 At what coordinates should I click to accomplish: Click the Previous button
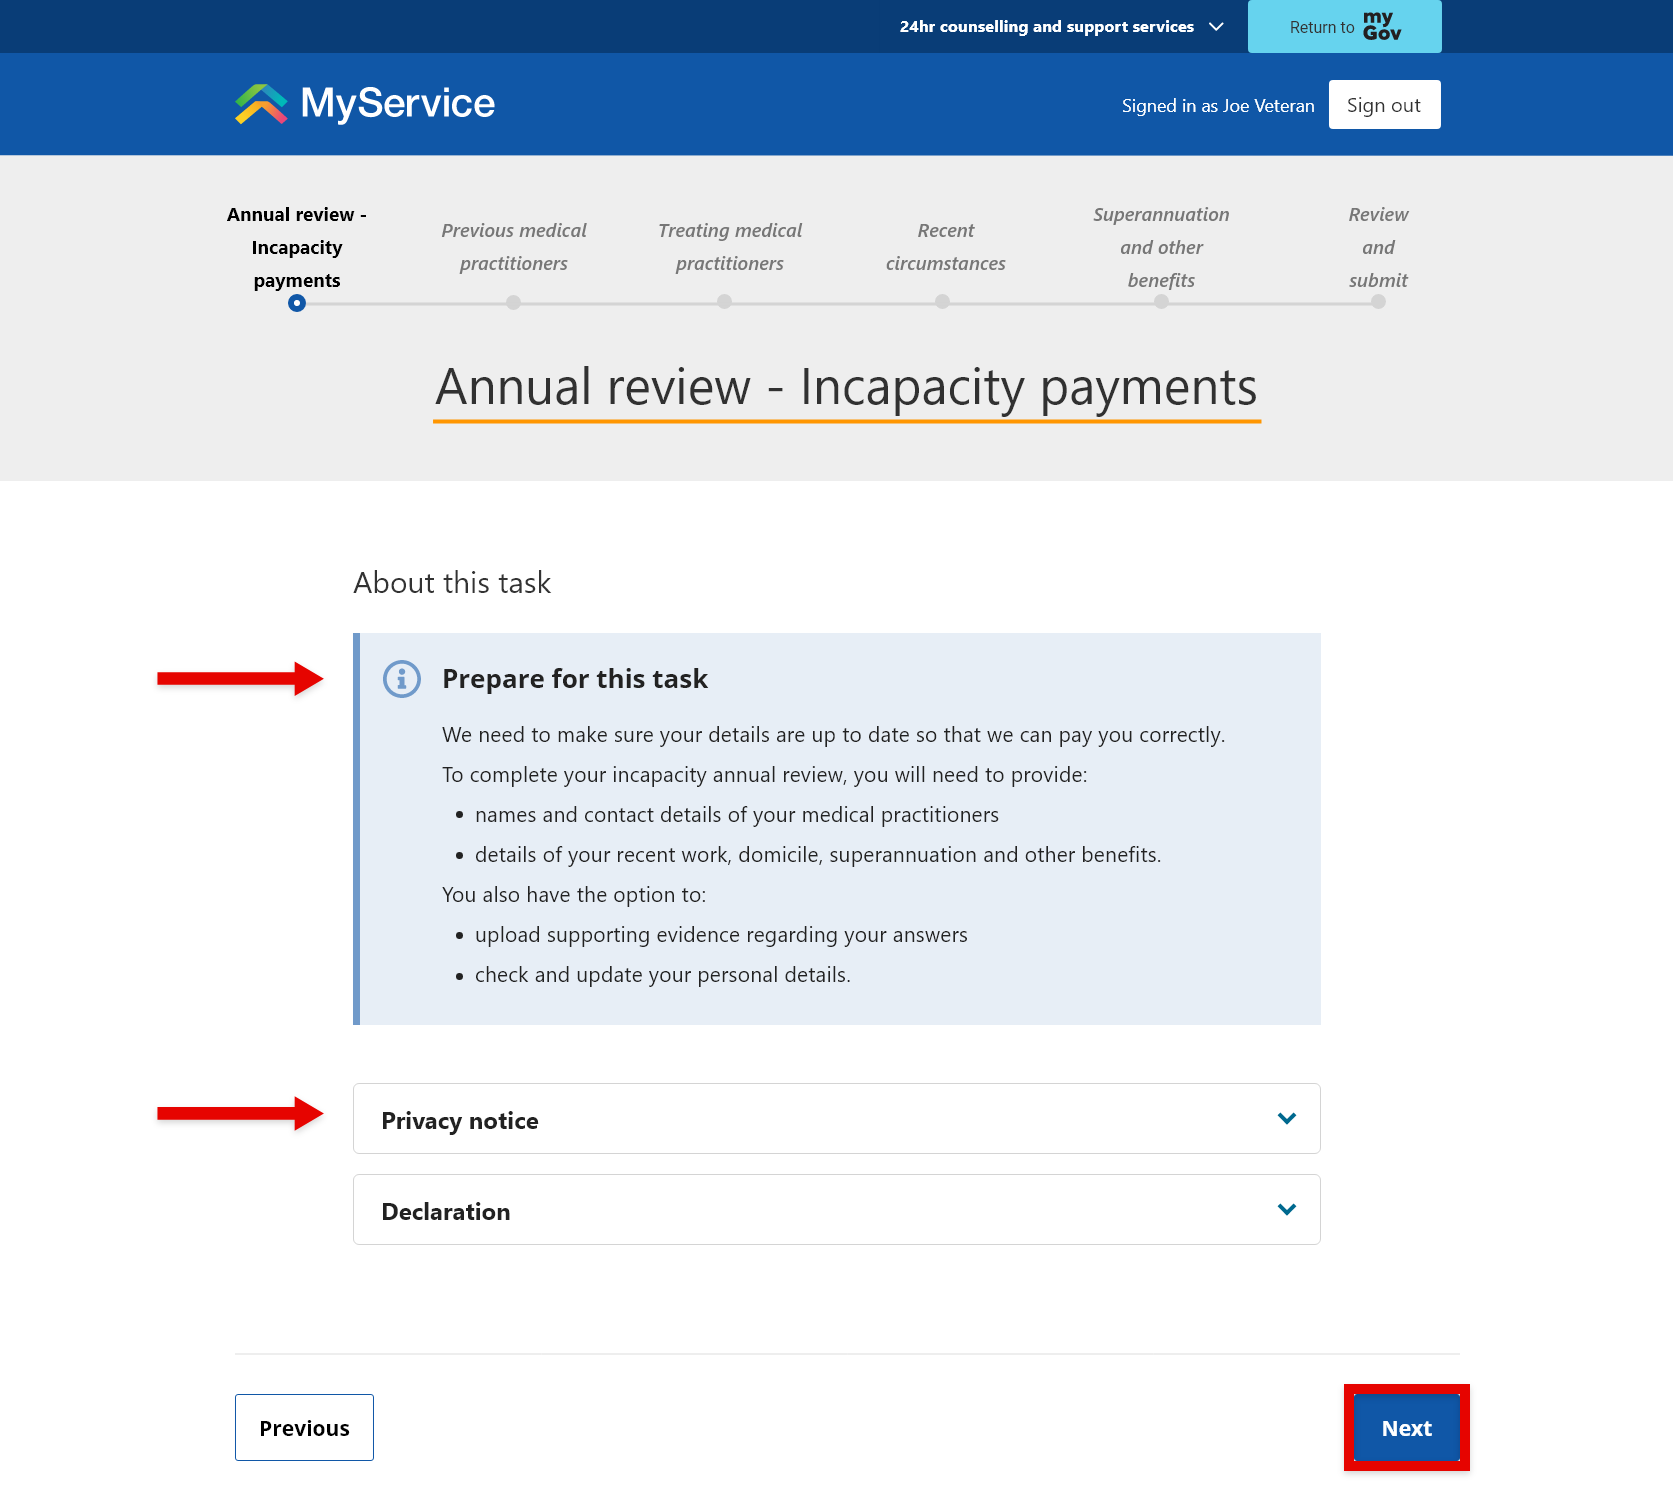point(303,1427)
